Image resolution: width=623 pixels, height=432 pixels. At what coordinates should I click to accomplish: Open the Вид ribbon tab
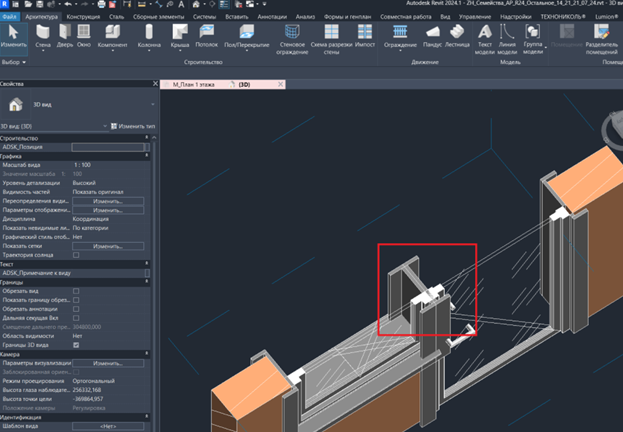(x=445, y=17)
